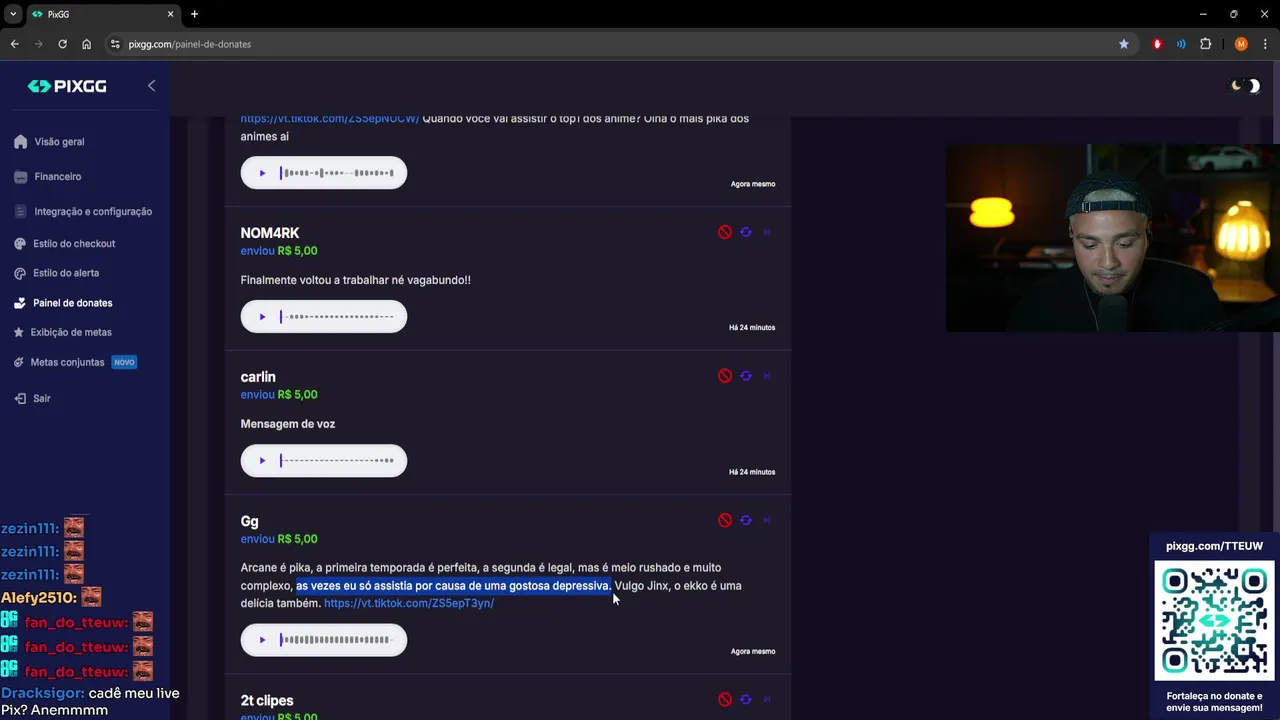
Task: Click the Exibição de metas star icon
Action: tap(21, 332)
